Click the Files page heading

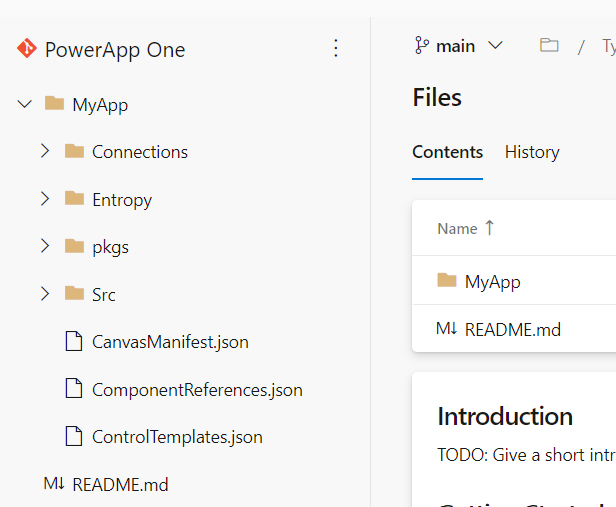tap(437, 97)
